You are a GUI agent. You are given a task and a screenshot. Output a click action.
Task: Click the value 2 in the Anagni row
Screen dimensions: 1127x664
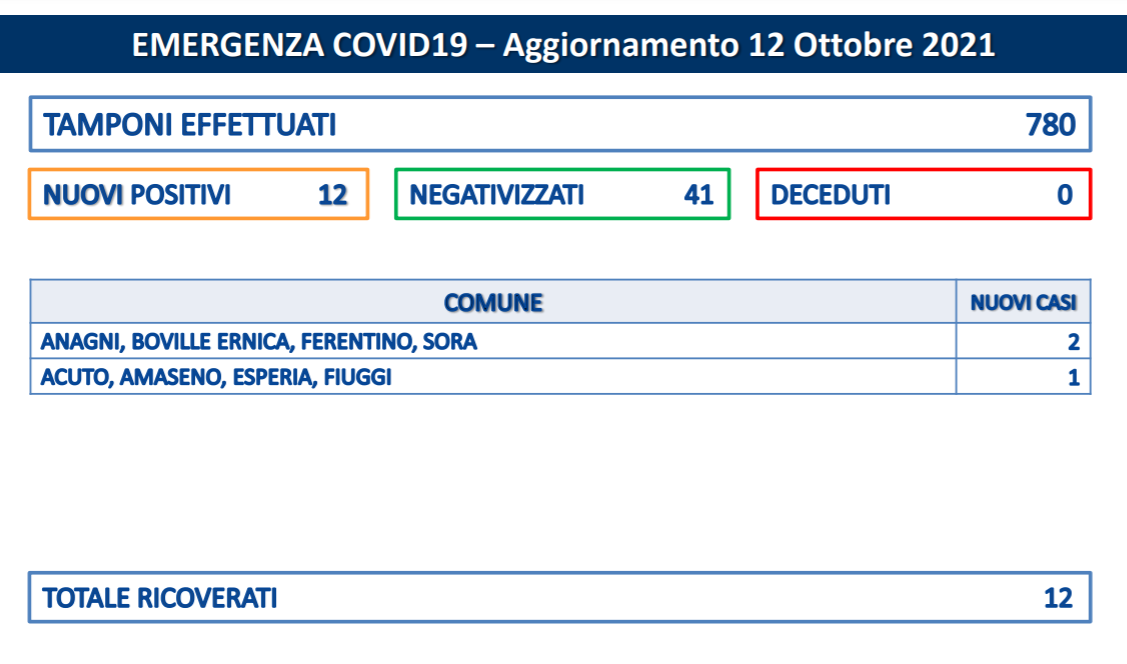click(1073, 341)
